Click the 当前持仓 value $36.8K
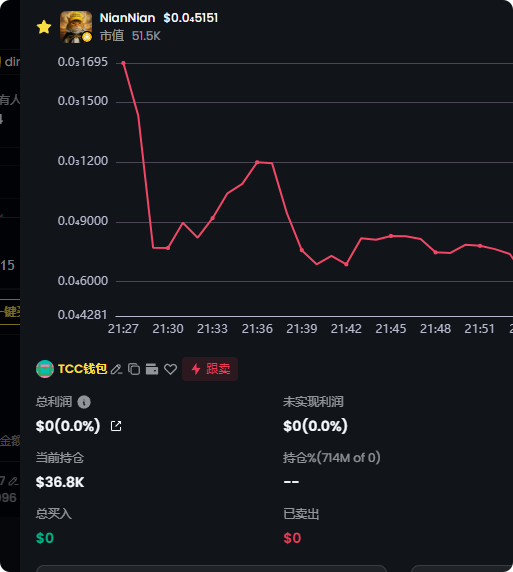513x572 pixels. pos(60,482)
